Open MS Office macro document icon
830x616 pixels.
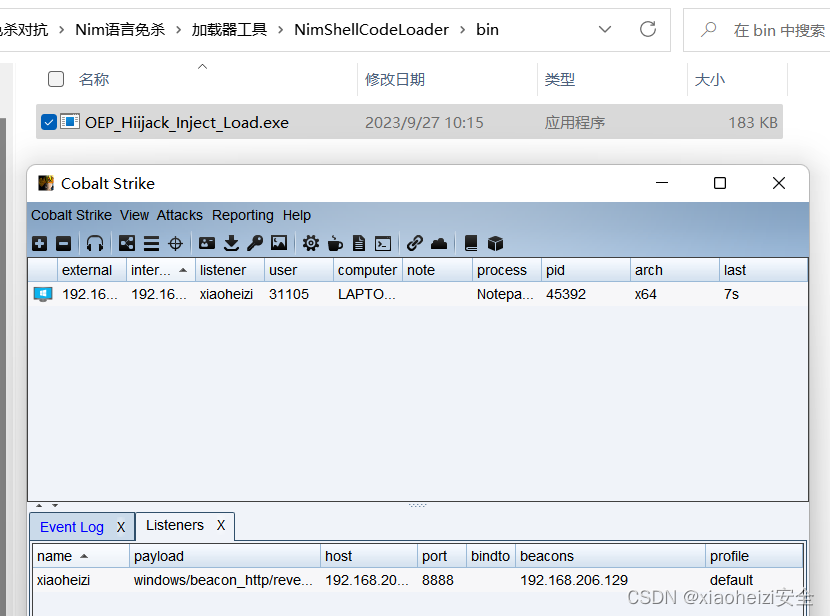tap(359, 243)
